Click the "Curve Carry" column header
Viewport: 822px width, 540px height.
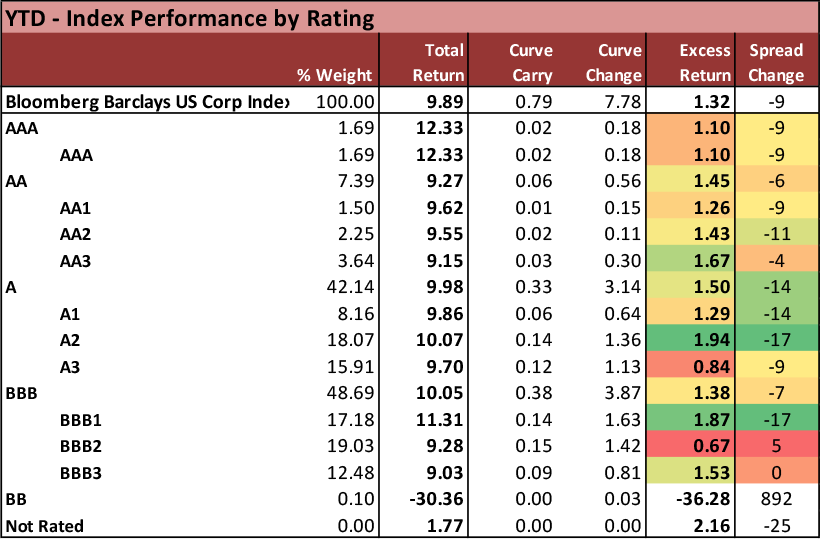pyautogui.click(x=531, y=62)
